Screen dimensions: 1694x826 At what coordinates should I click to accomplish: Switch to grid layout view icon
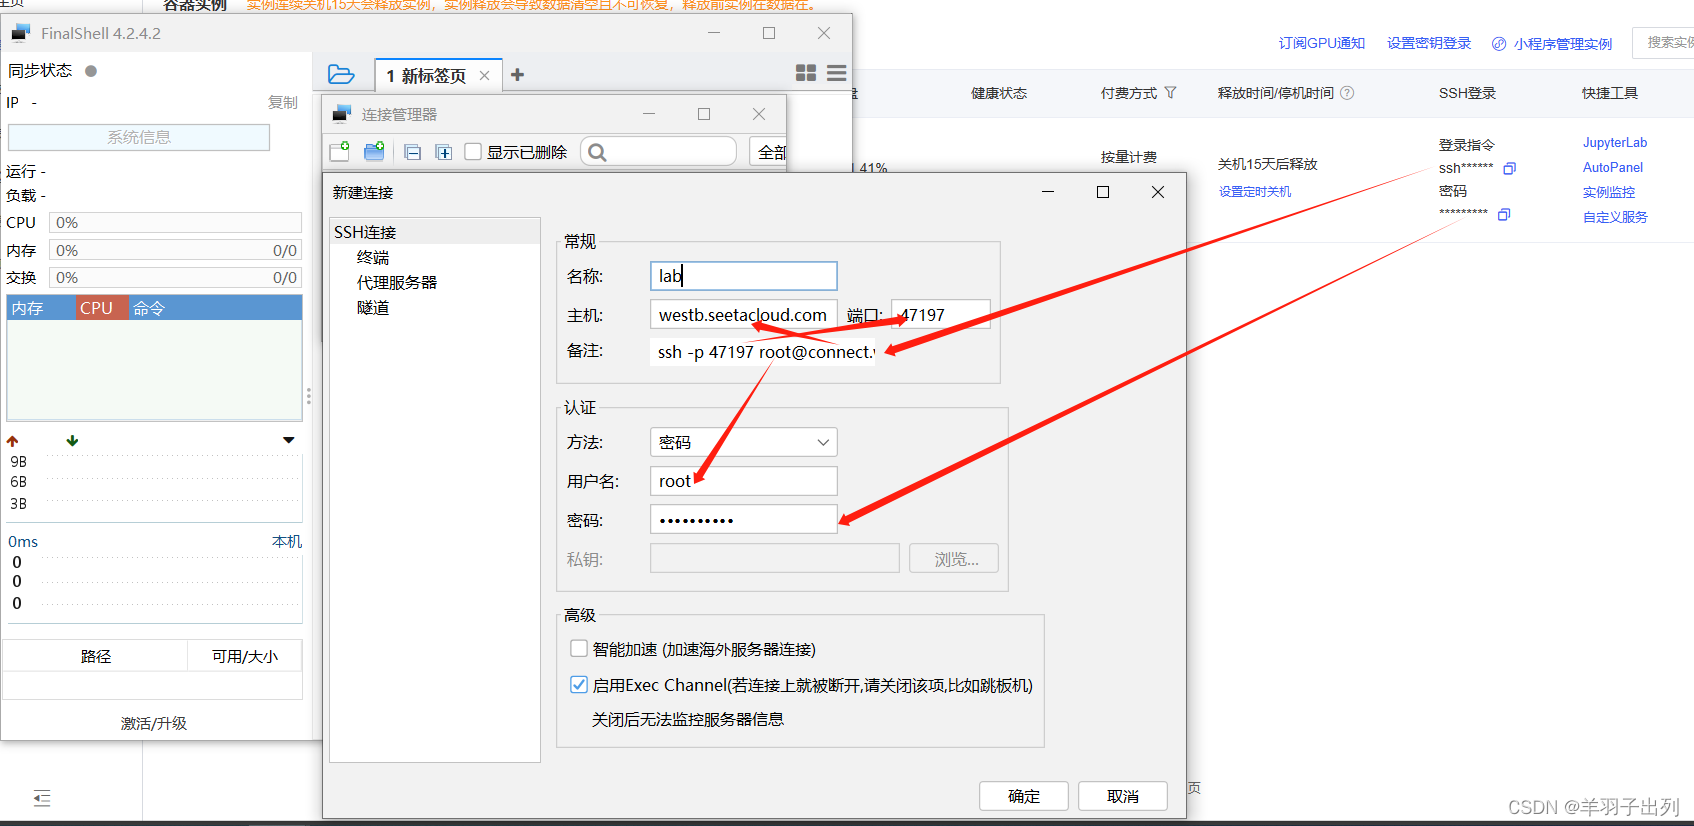click(806, 73)
